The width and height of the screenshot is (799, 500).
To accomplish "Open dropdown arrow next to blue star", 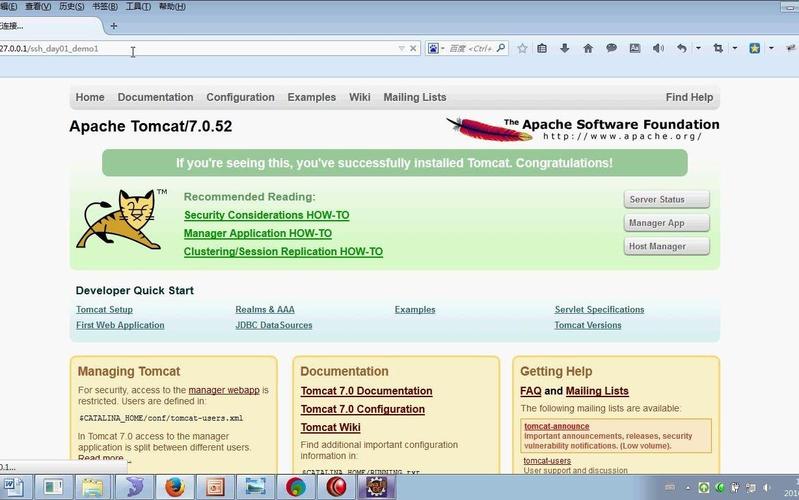I will (x=771, y=48).
